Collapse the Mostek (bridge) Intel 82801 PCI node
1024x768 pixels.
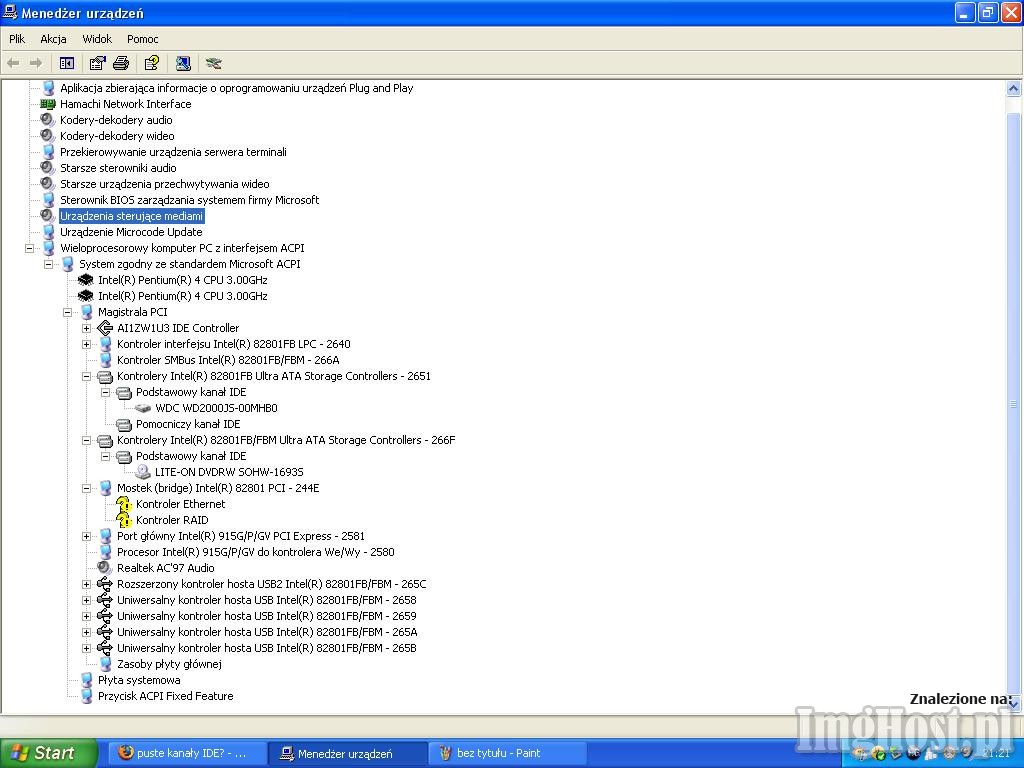click(x=86, y=488)
